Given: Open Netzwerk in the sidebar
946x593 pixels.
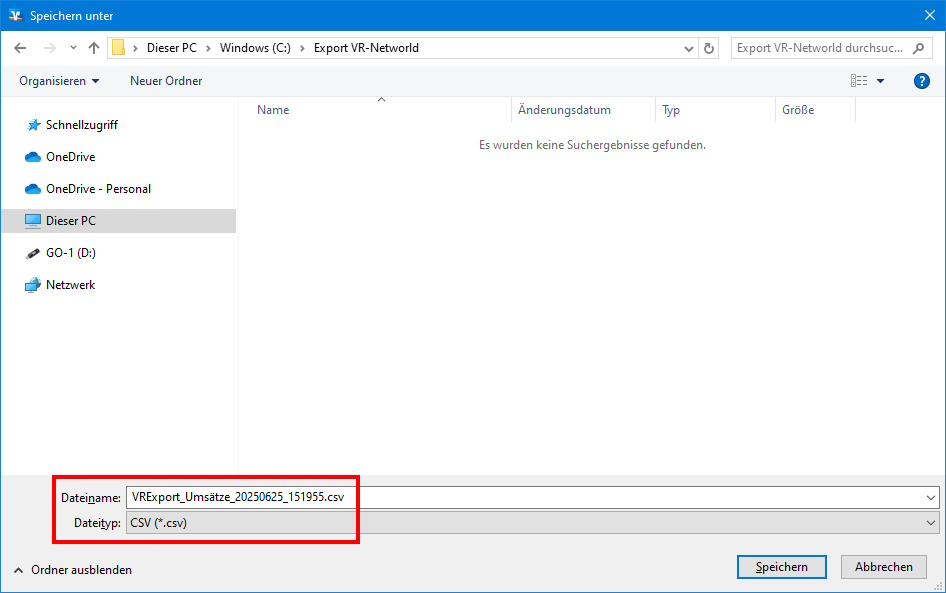Looking at the screenshot, I should 71,285.
